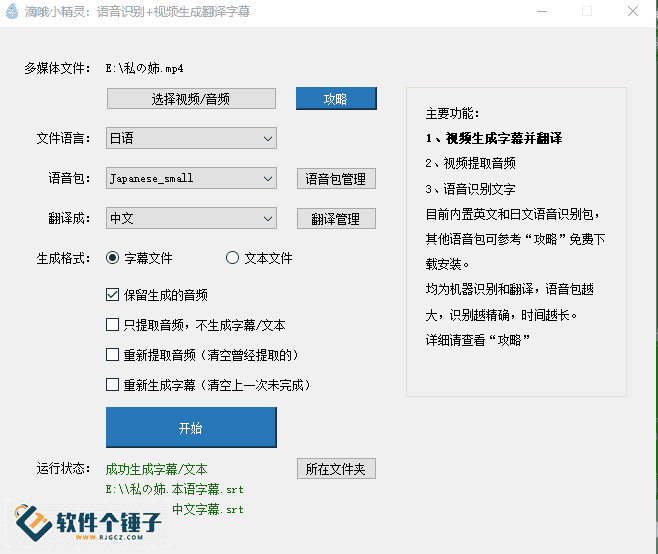Click the 语音包管理 button

[x=336, y=179]
